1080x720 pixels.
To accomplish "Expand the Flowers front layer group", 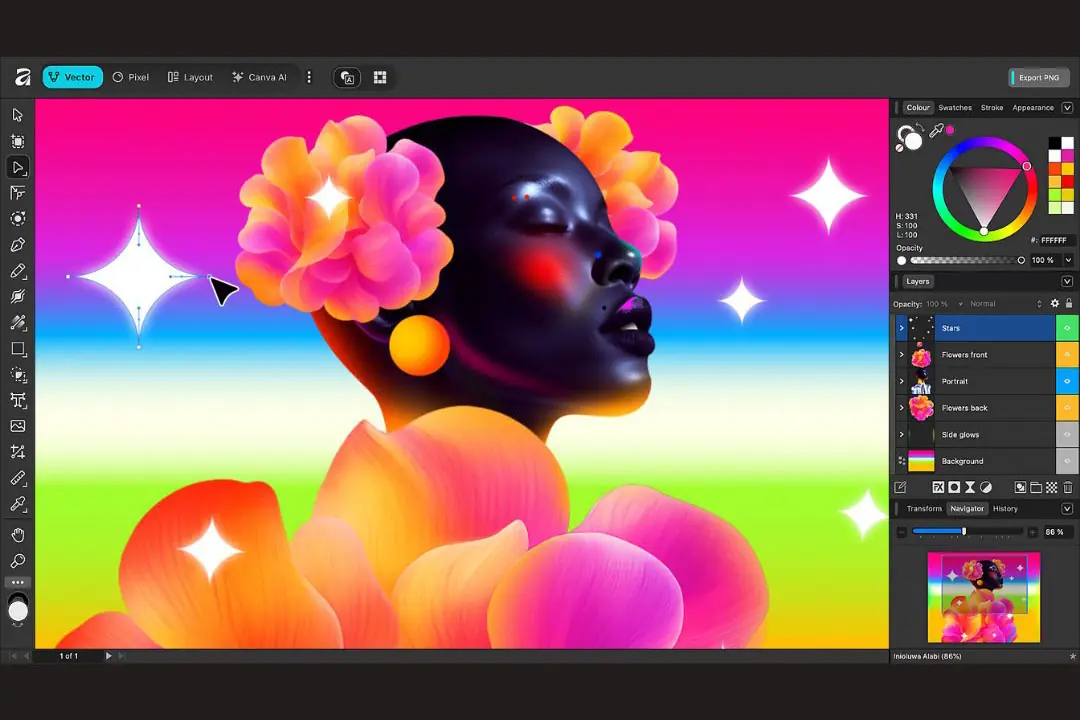I will (x=901, y=355).
